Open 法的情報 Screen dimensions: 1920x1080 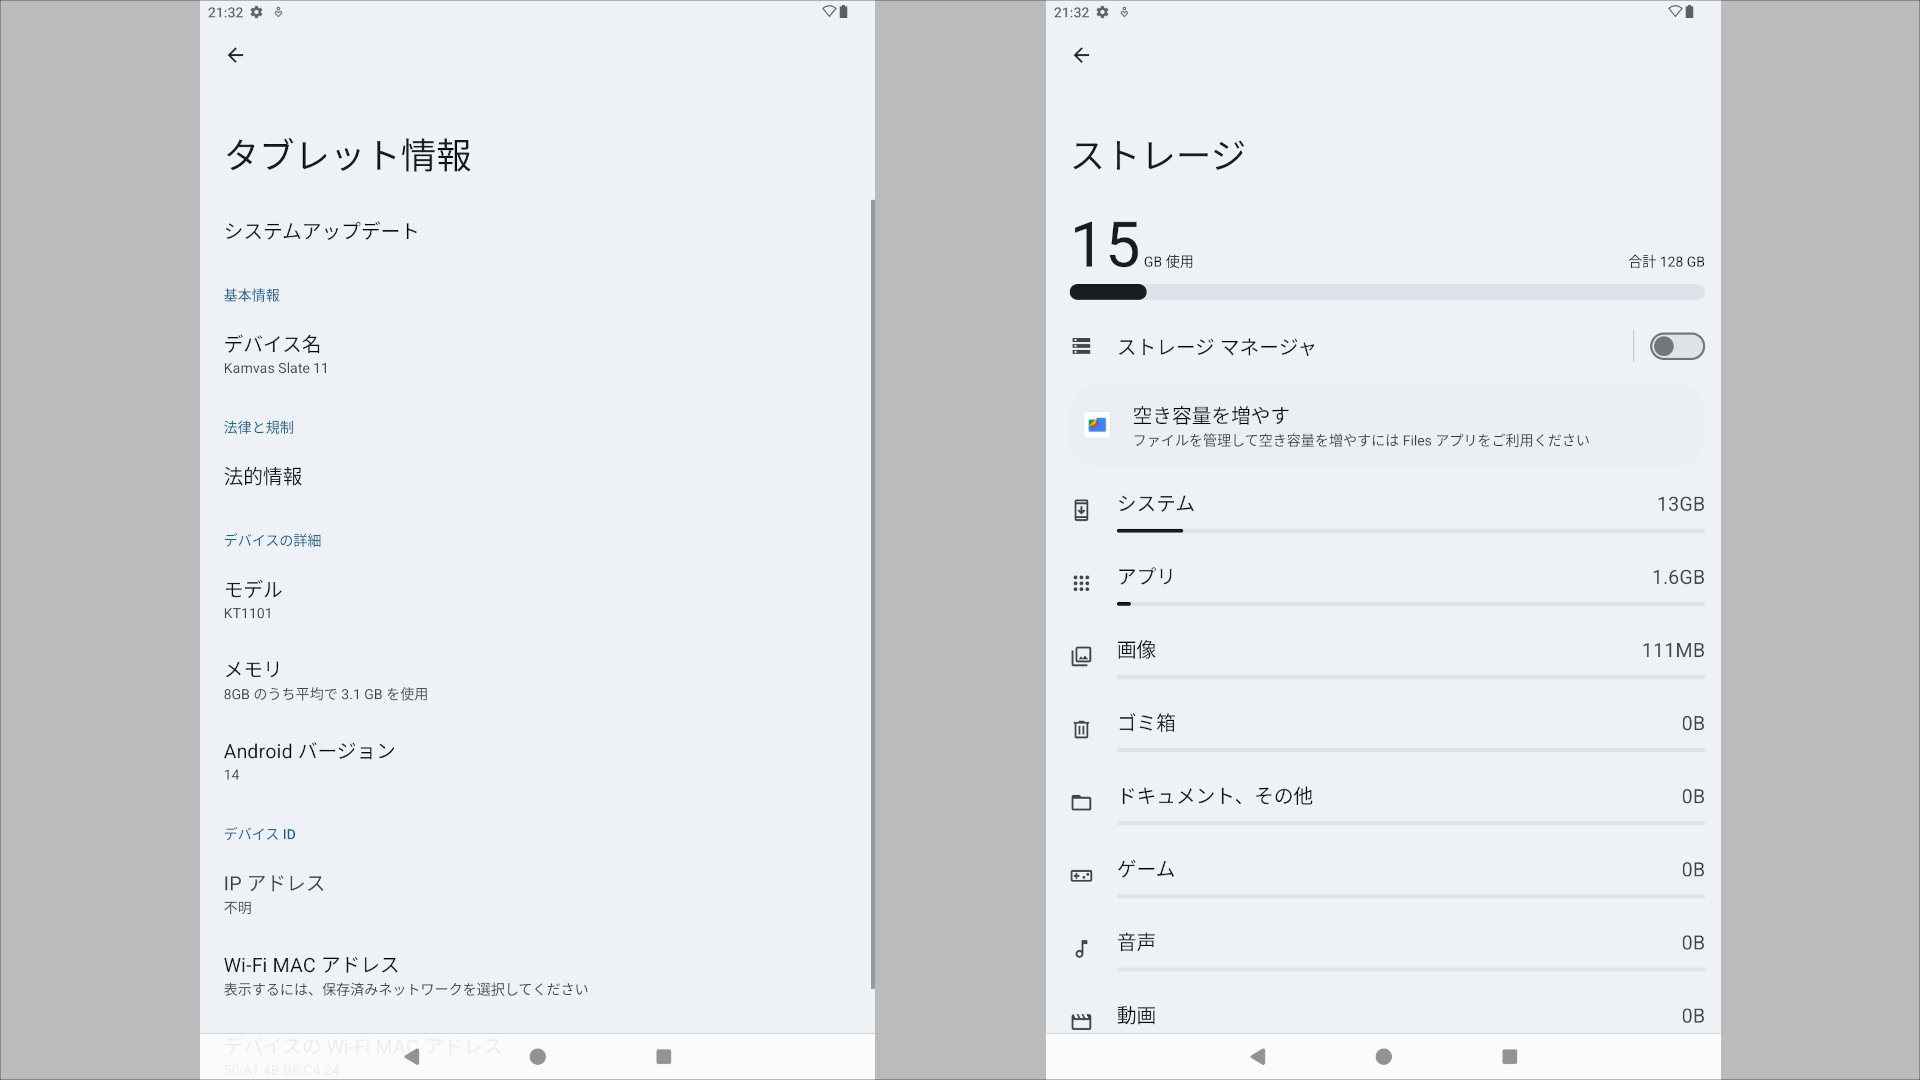(x=263, y=477)
